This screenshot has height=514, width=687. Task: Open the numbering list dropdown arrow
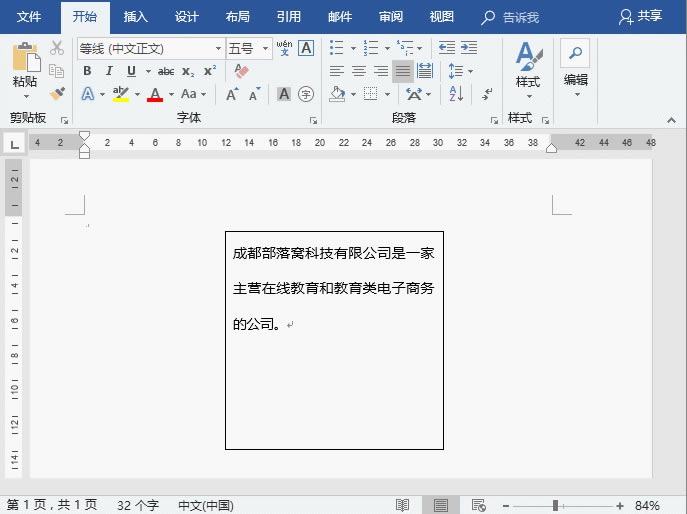pos(387,48)
